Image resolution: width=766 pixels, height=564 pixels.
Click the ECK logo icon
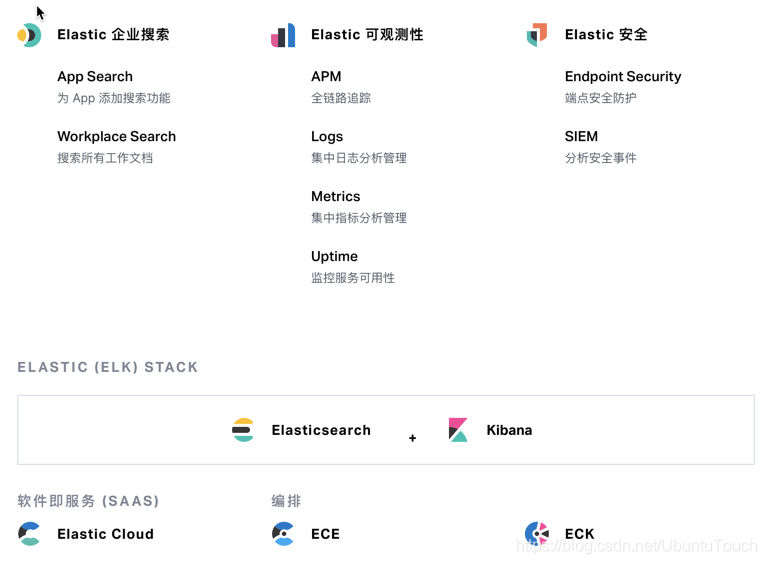537,534
